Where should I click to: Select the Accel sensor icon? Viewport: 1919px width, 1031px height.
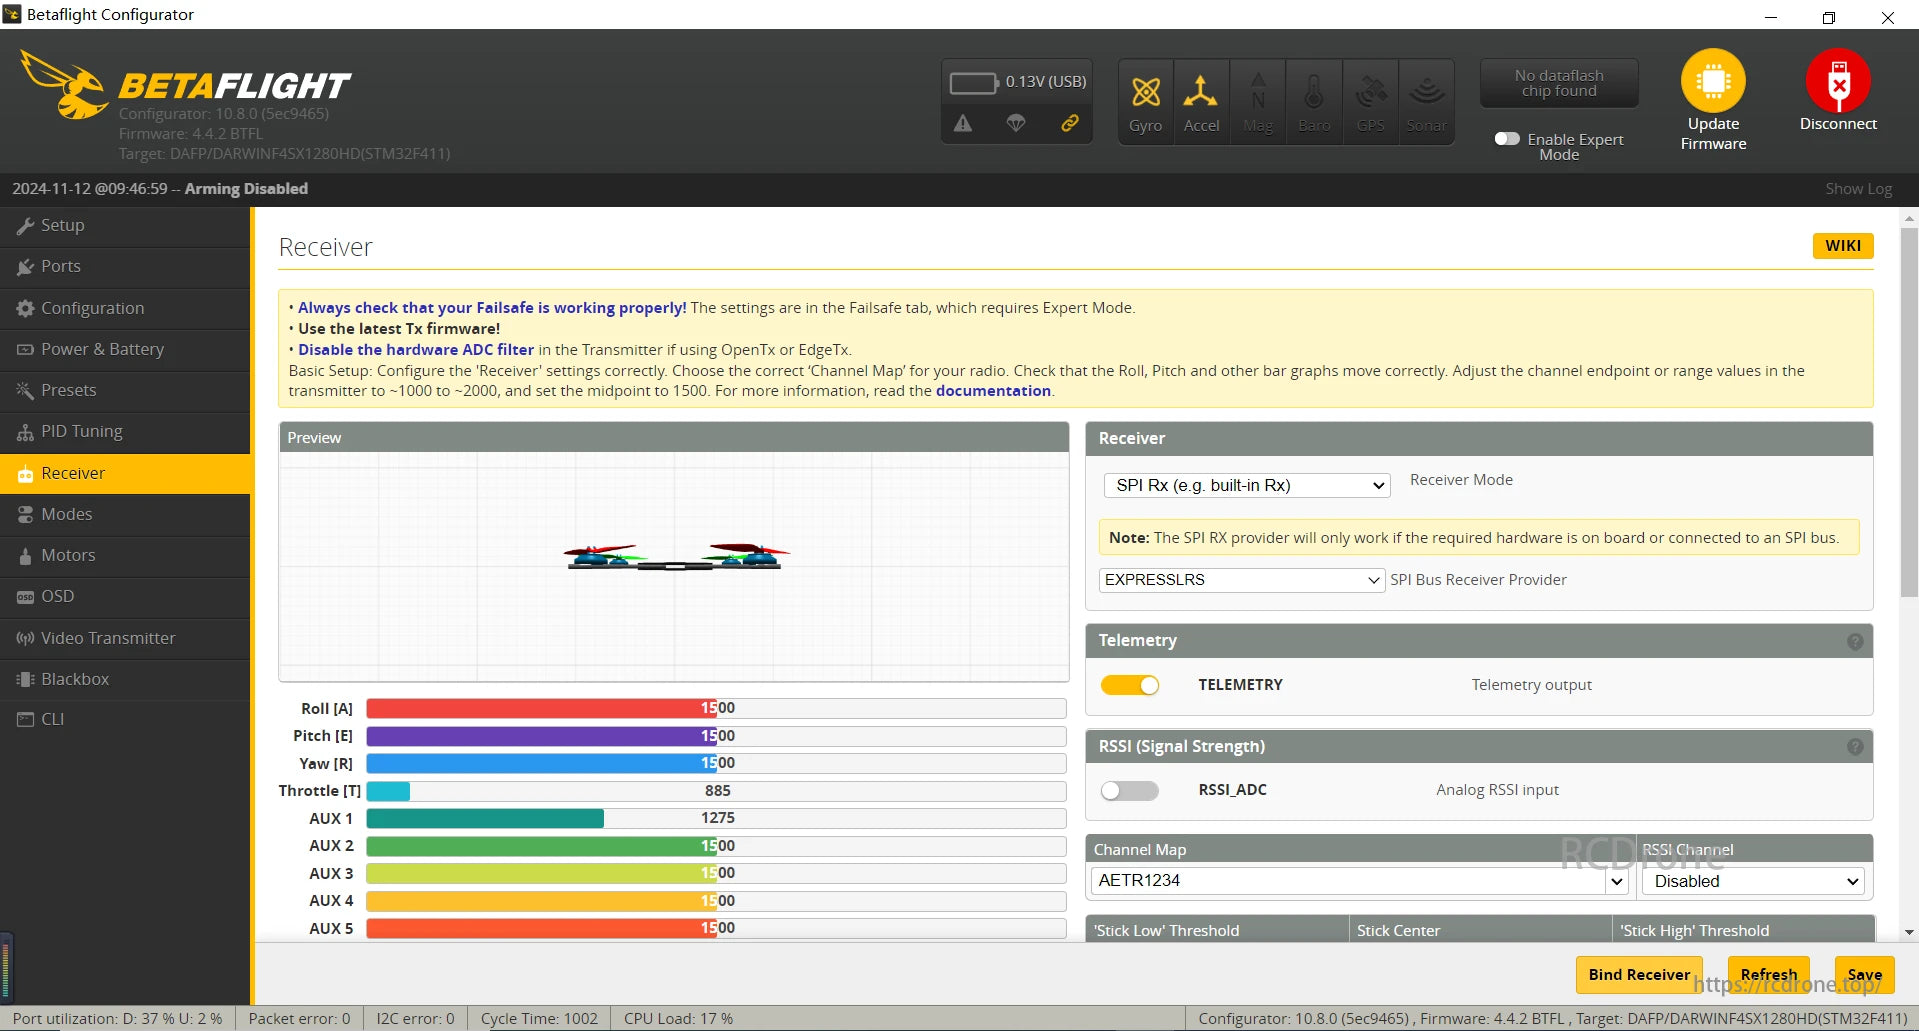coord(1201,100)
